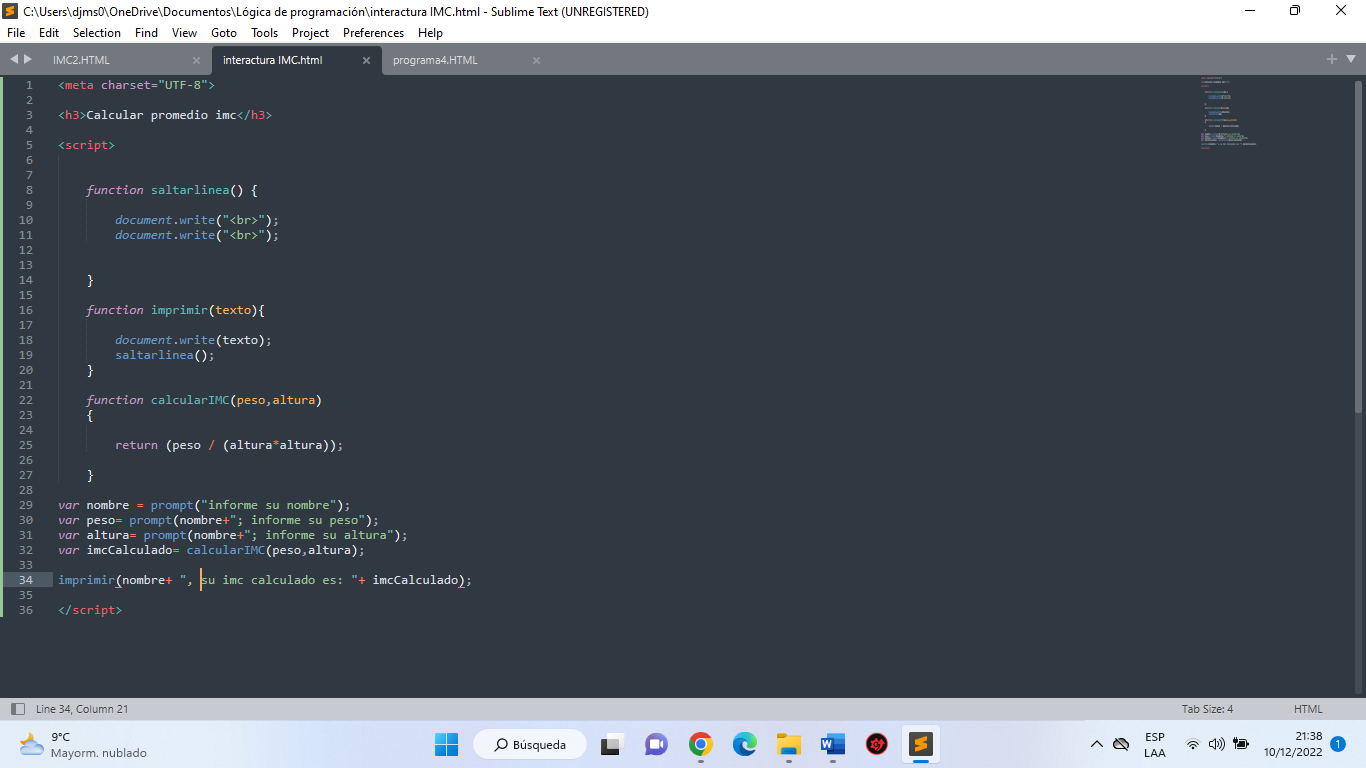The image size is (1366, 768).
Task: Open the chat video app on taskbar
Action: (656, 744)
